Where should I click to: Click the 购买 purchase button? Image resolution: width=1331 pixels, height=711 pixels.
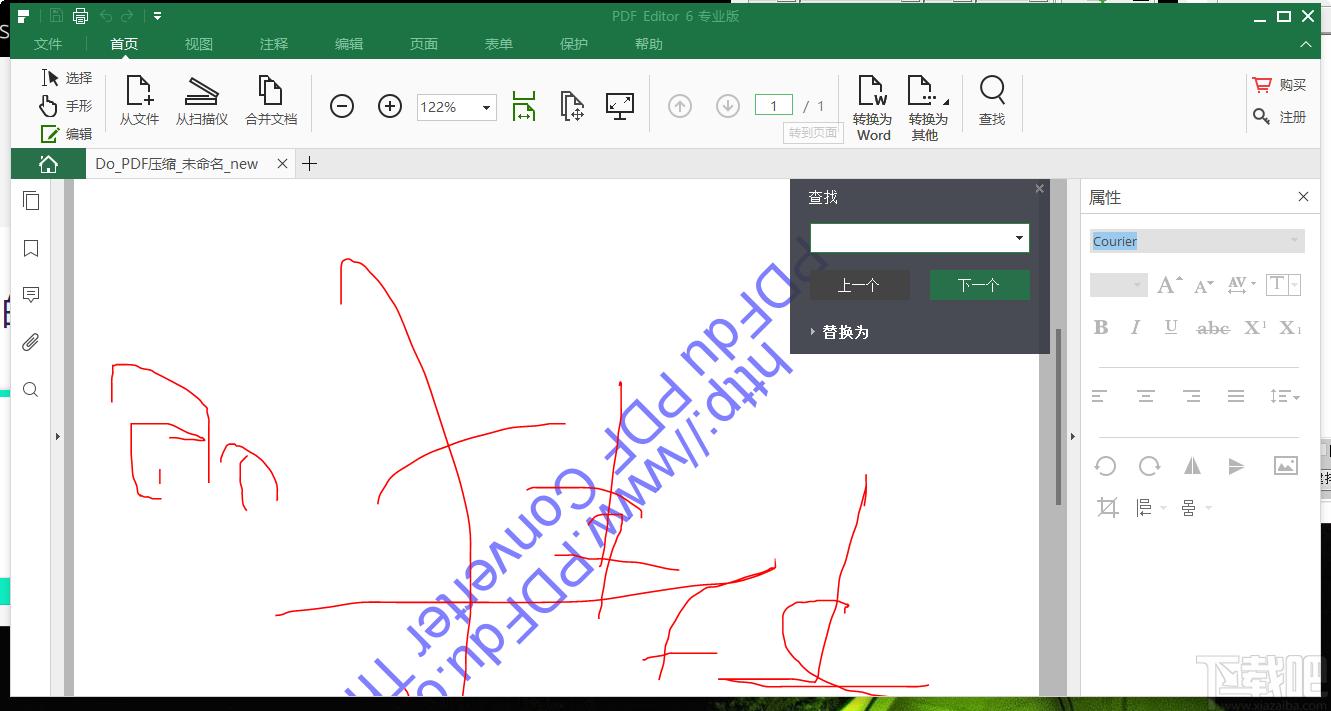coord(1279,85)
